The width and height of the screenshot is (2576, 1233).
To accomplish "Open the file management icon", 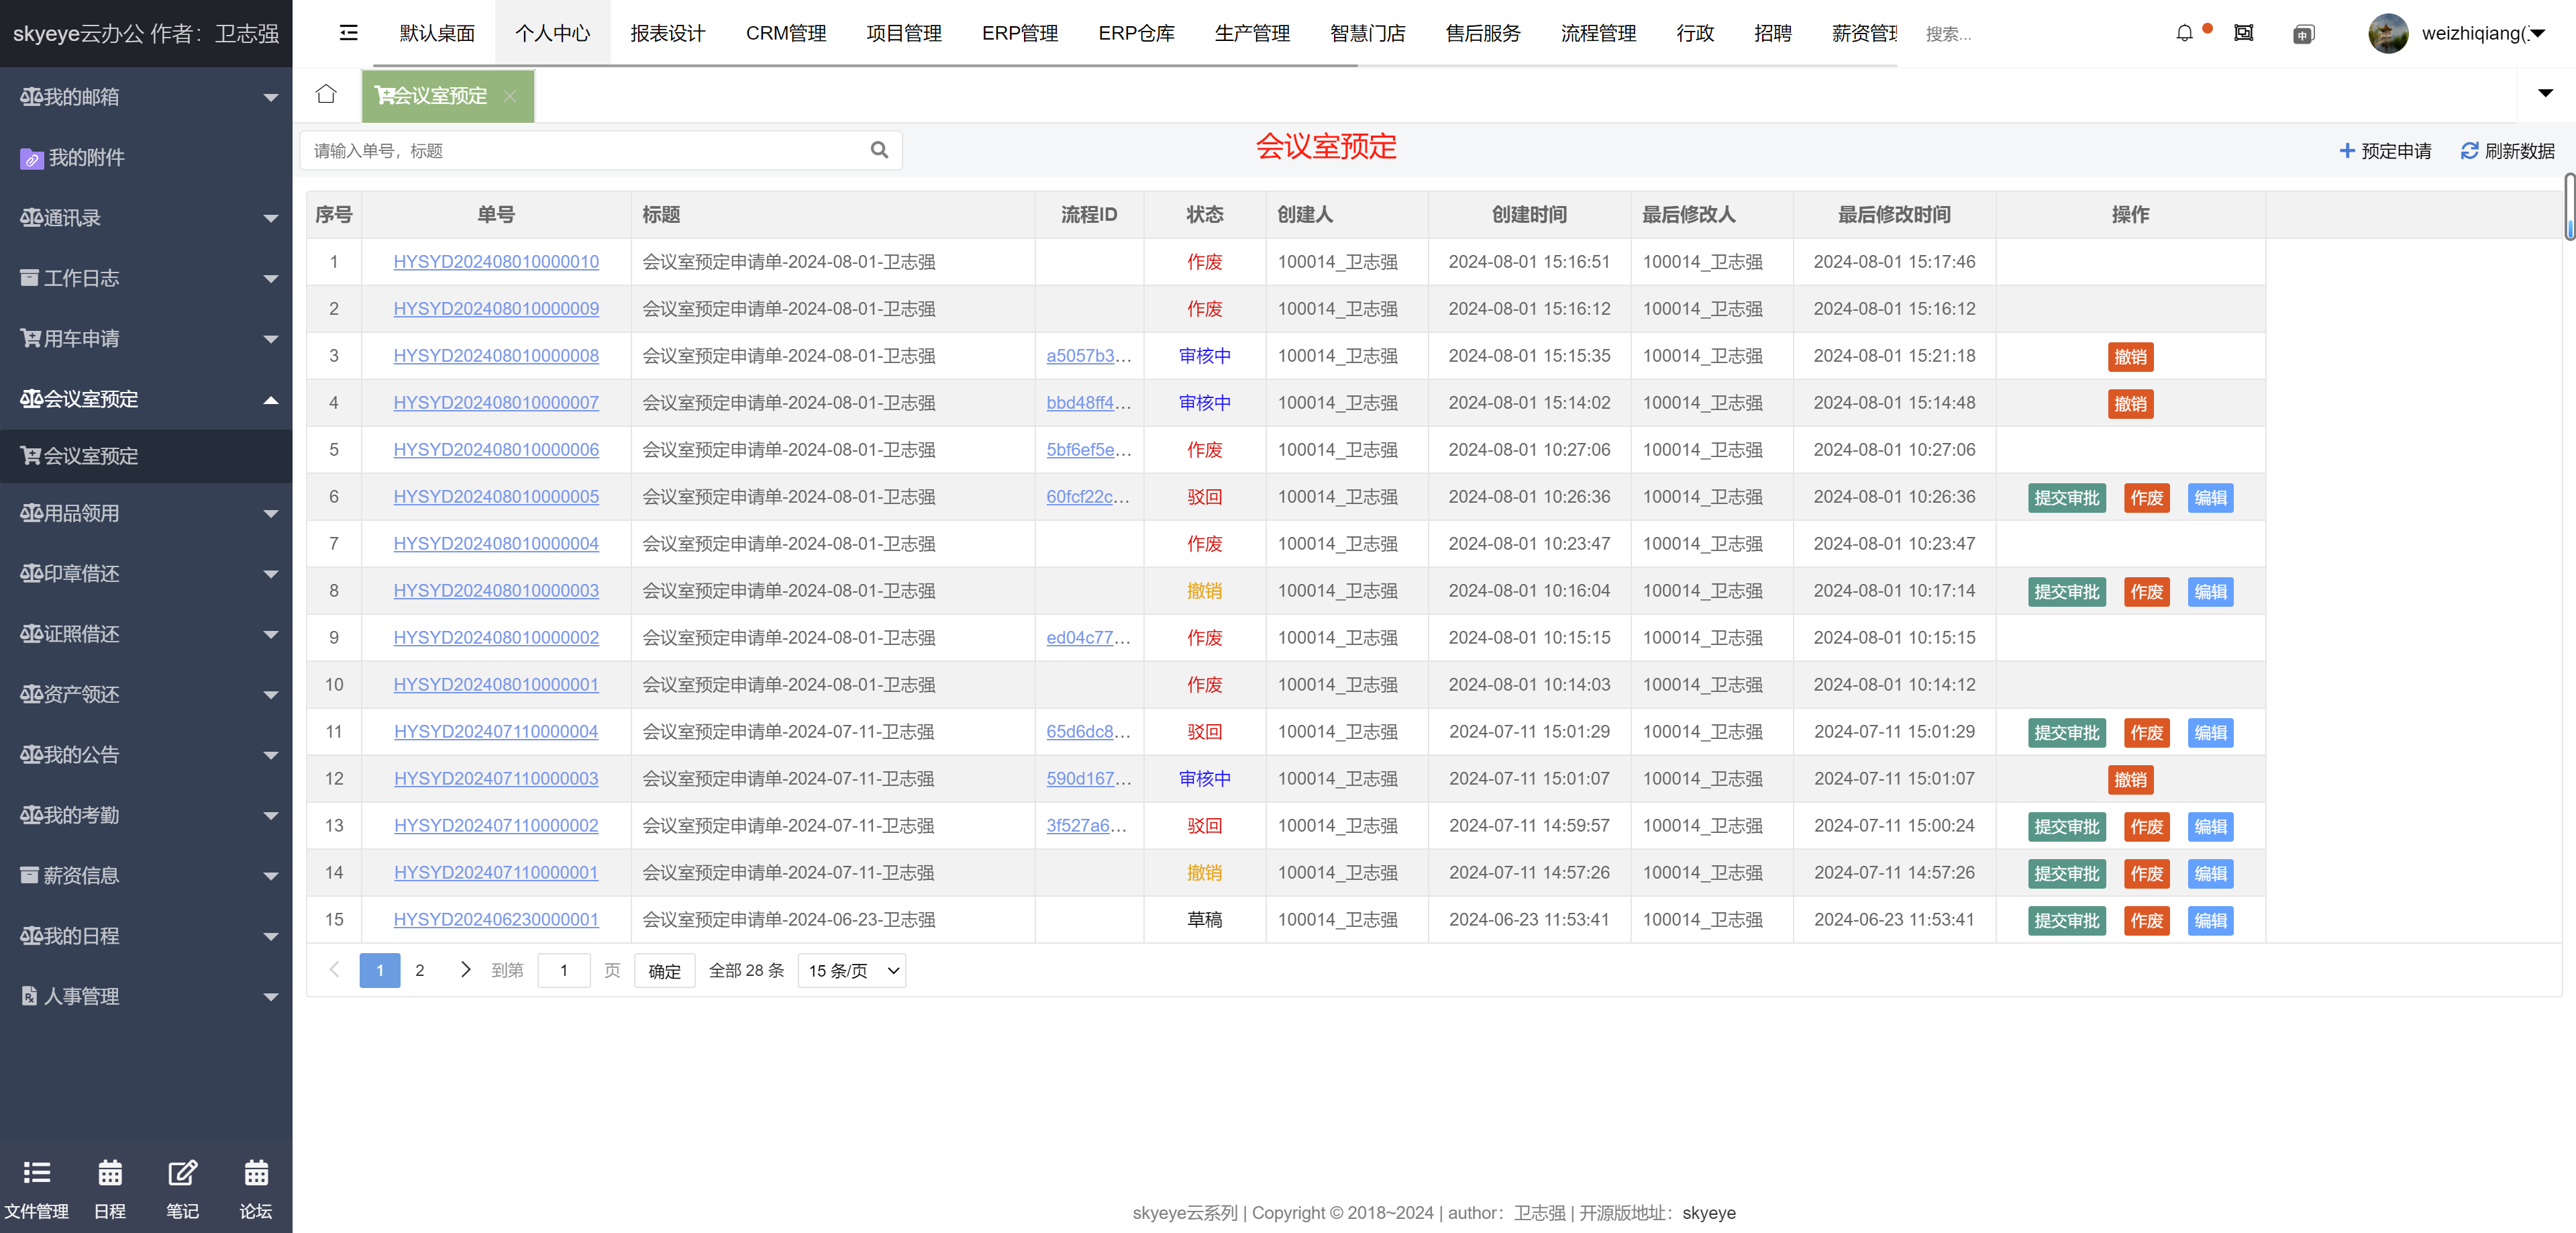I will pyautogui.click(x=36, y=1173).
